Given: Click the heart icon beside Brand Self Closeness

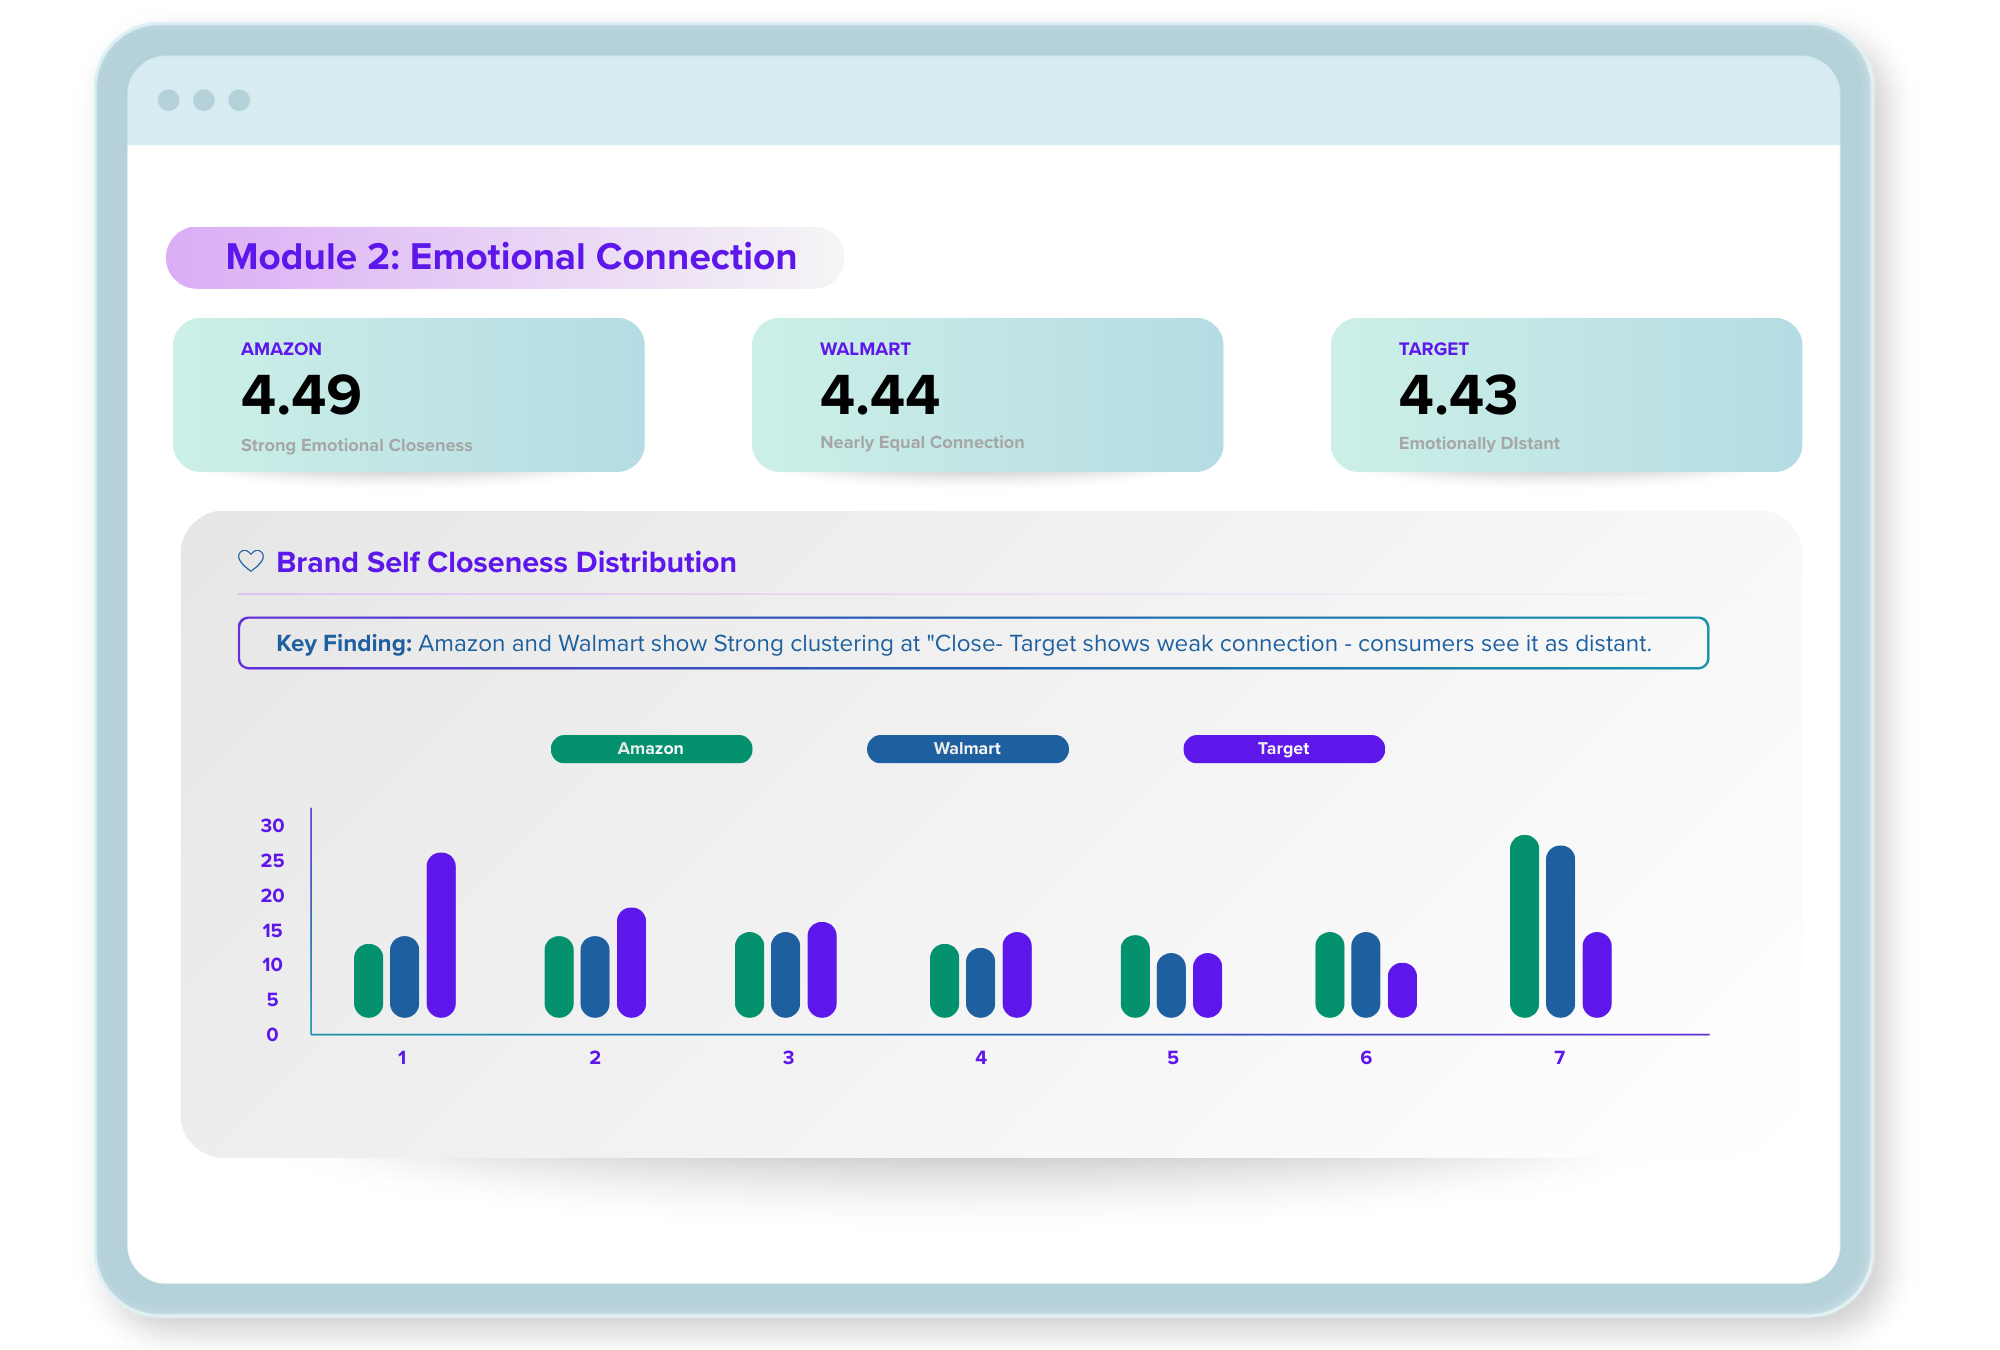Looking at the screenshot, I should 250,561.
